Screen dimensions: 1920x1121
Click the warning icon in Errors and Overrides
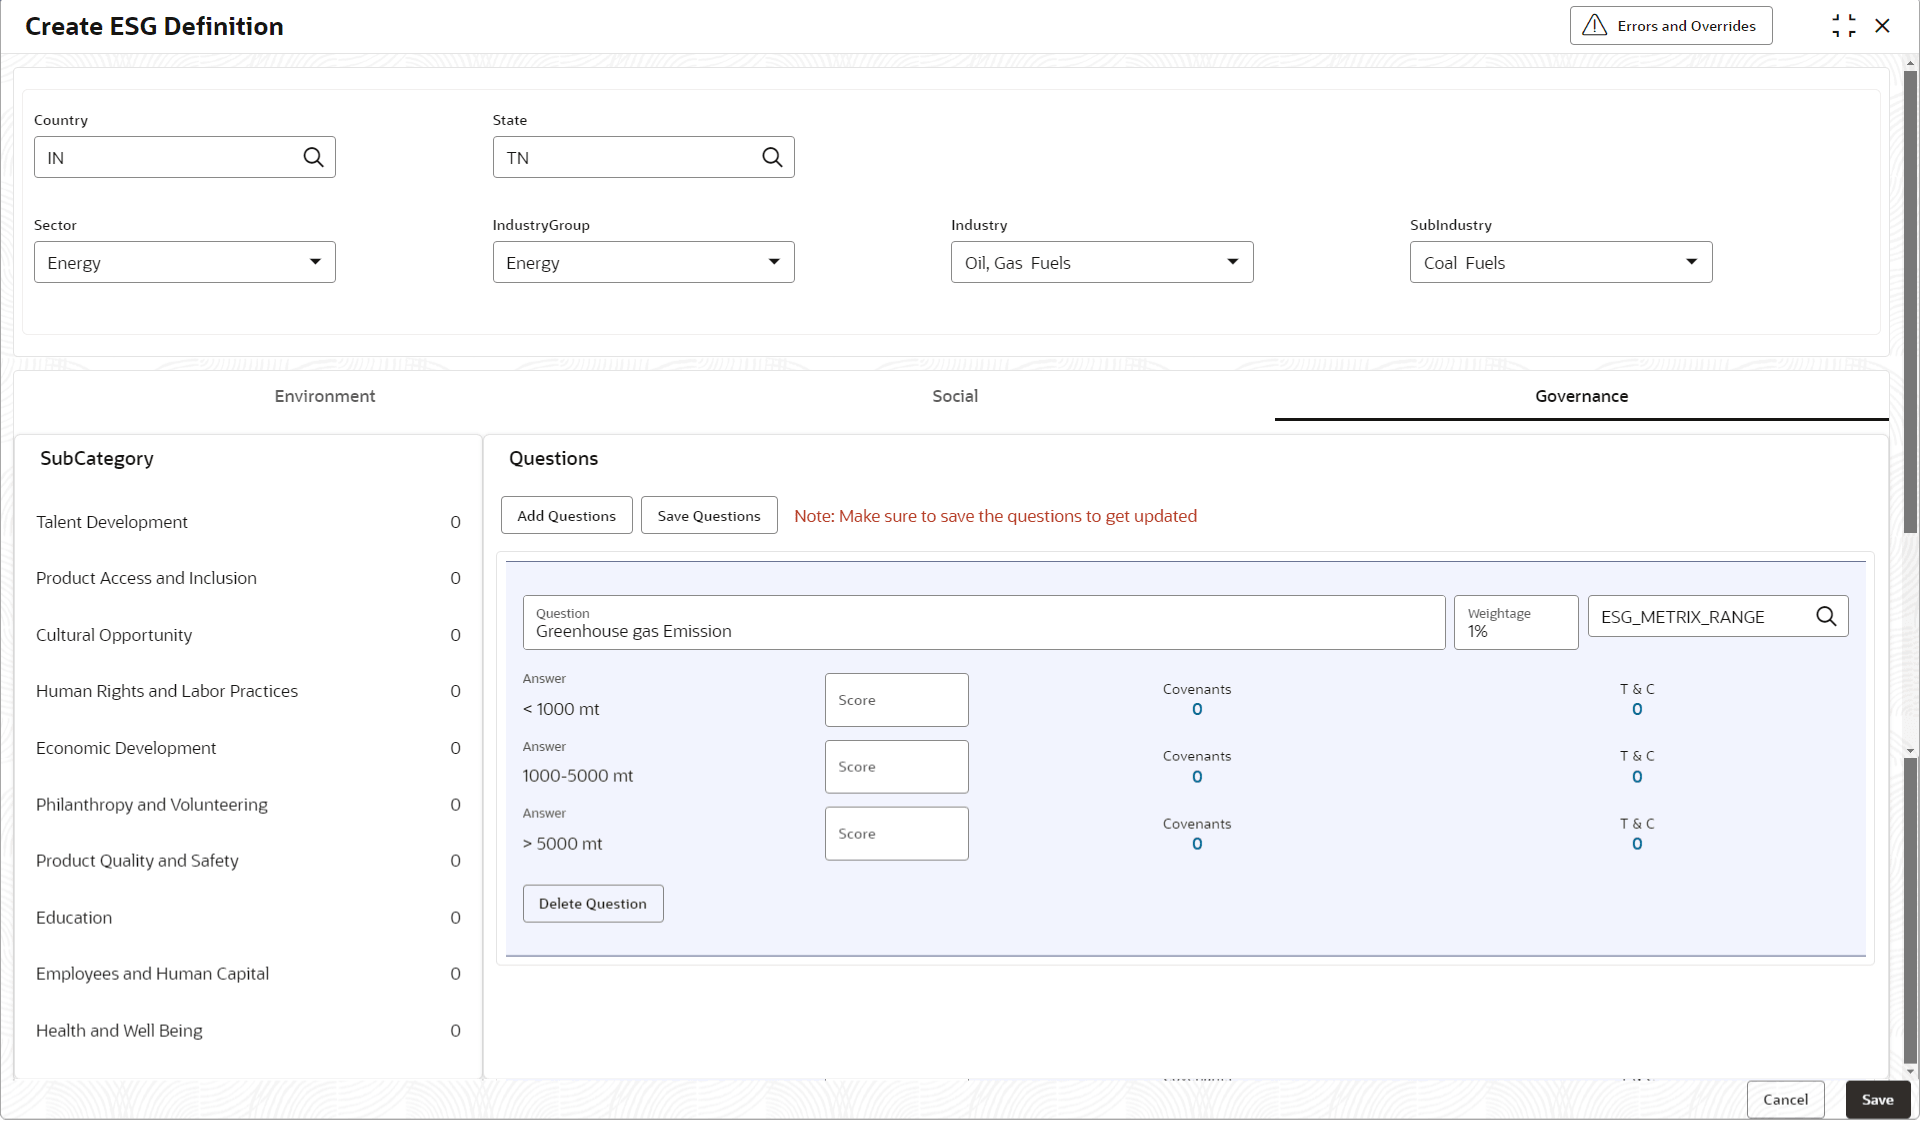1594,26
